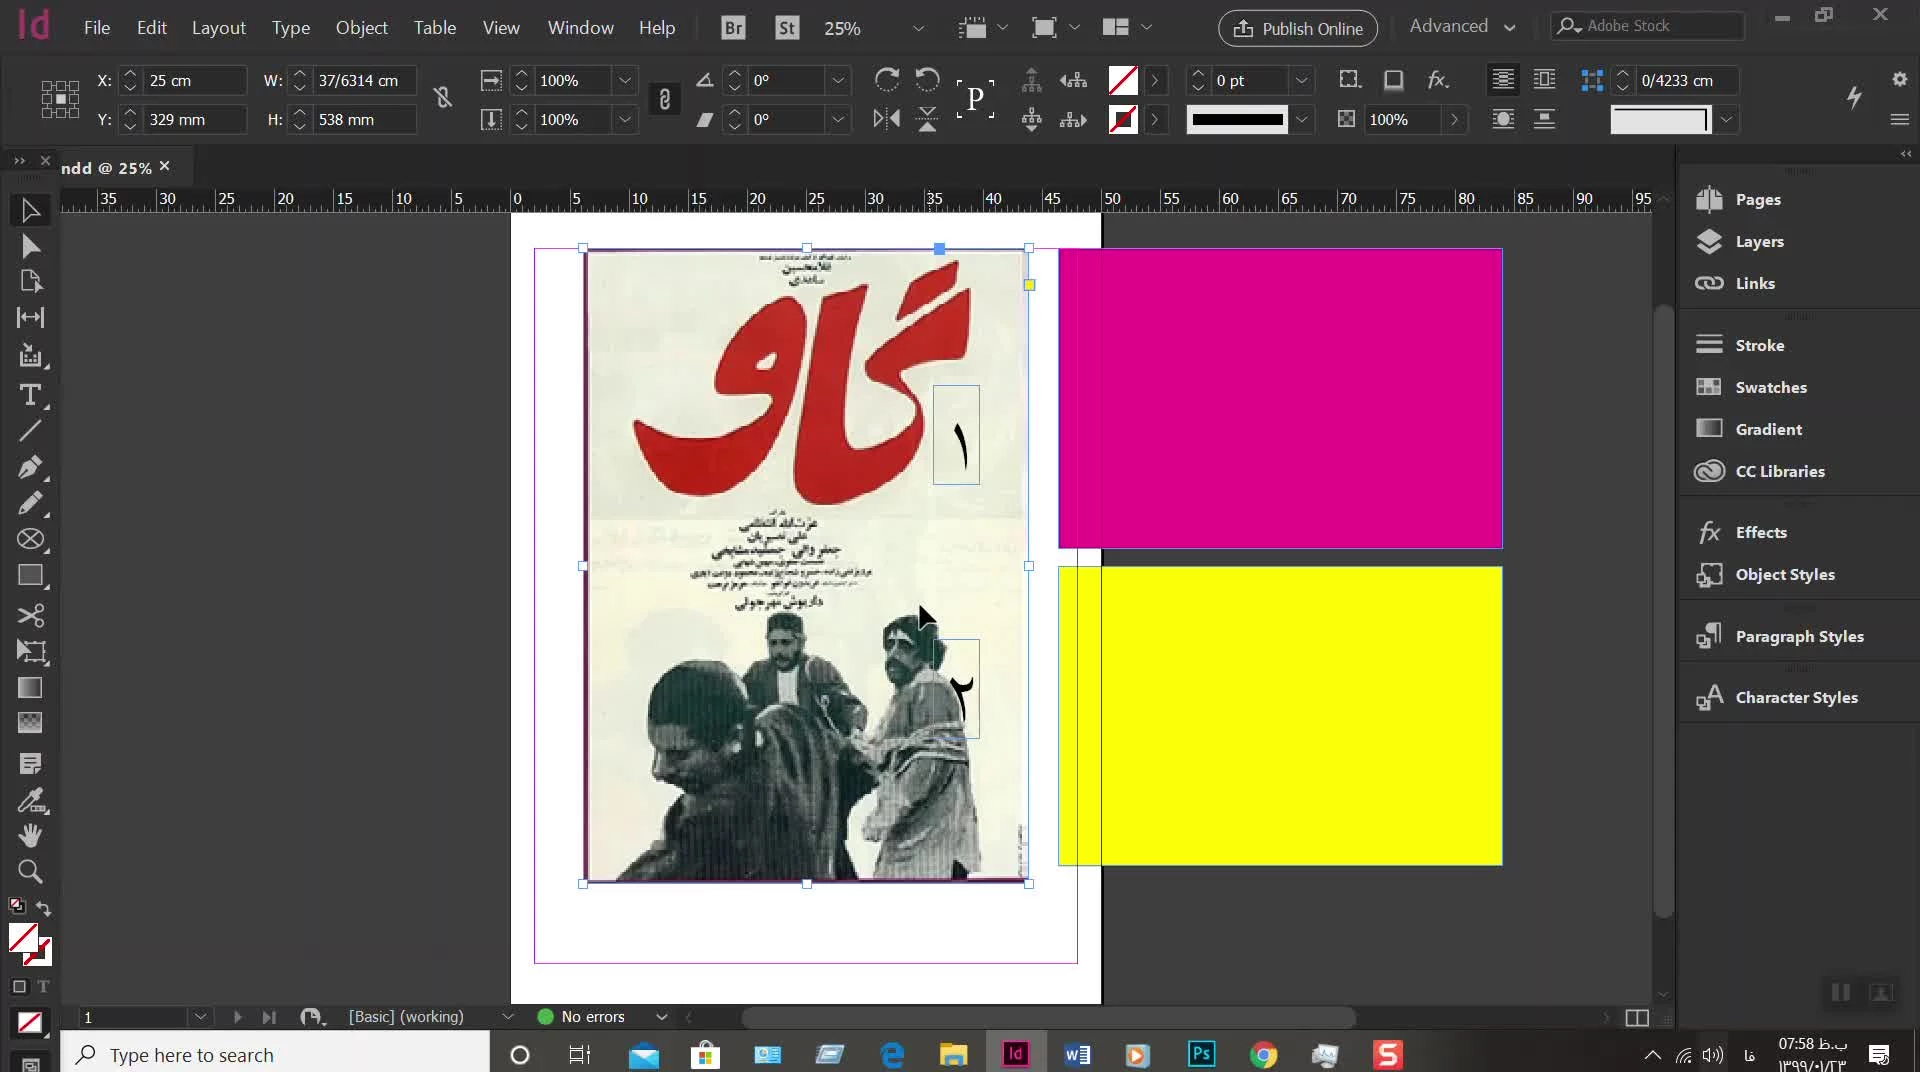Toggle formatting affects text
This screenshot has width=1920, height=1072.
click(43, 986)
